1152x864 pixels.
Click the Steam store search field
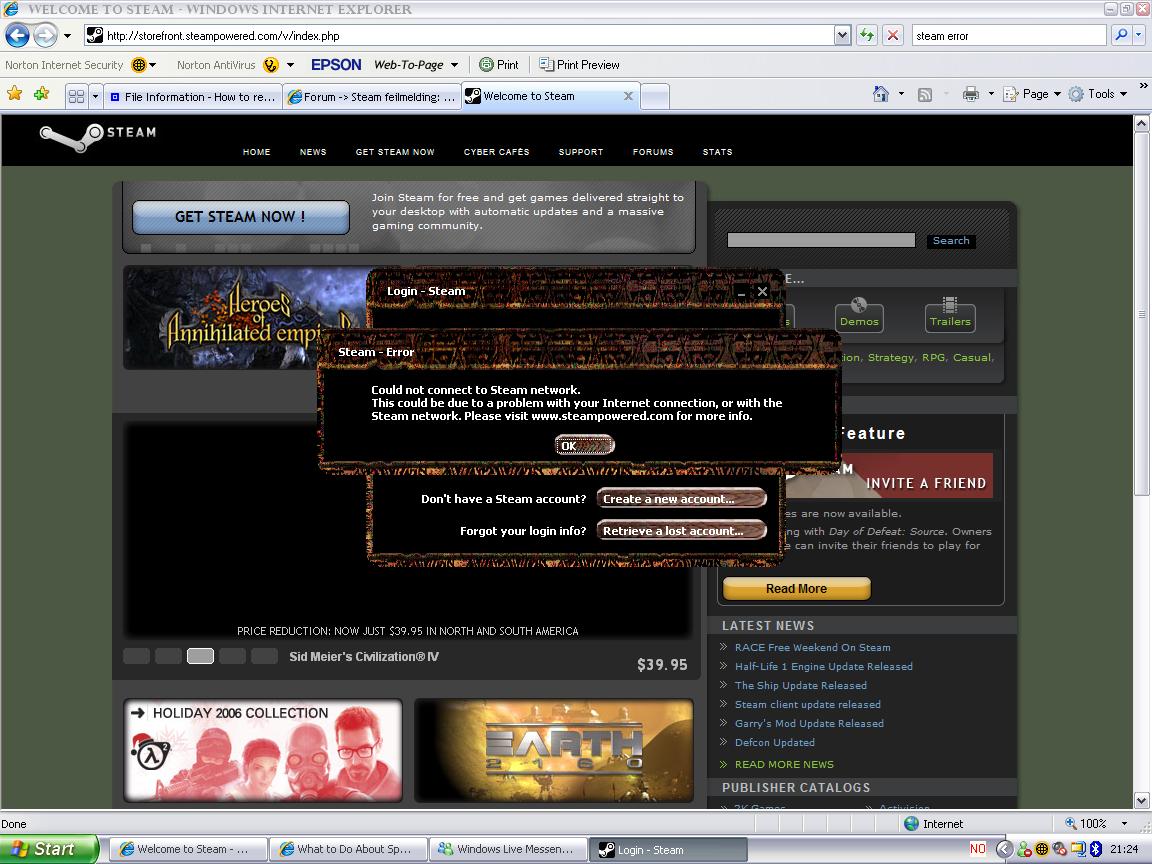click(x=821, y=240)
